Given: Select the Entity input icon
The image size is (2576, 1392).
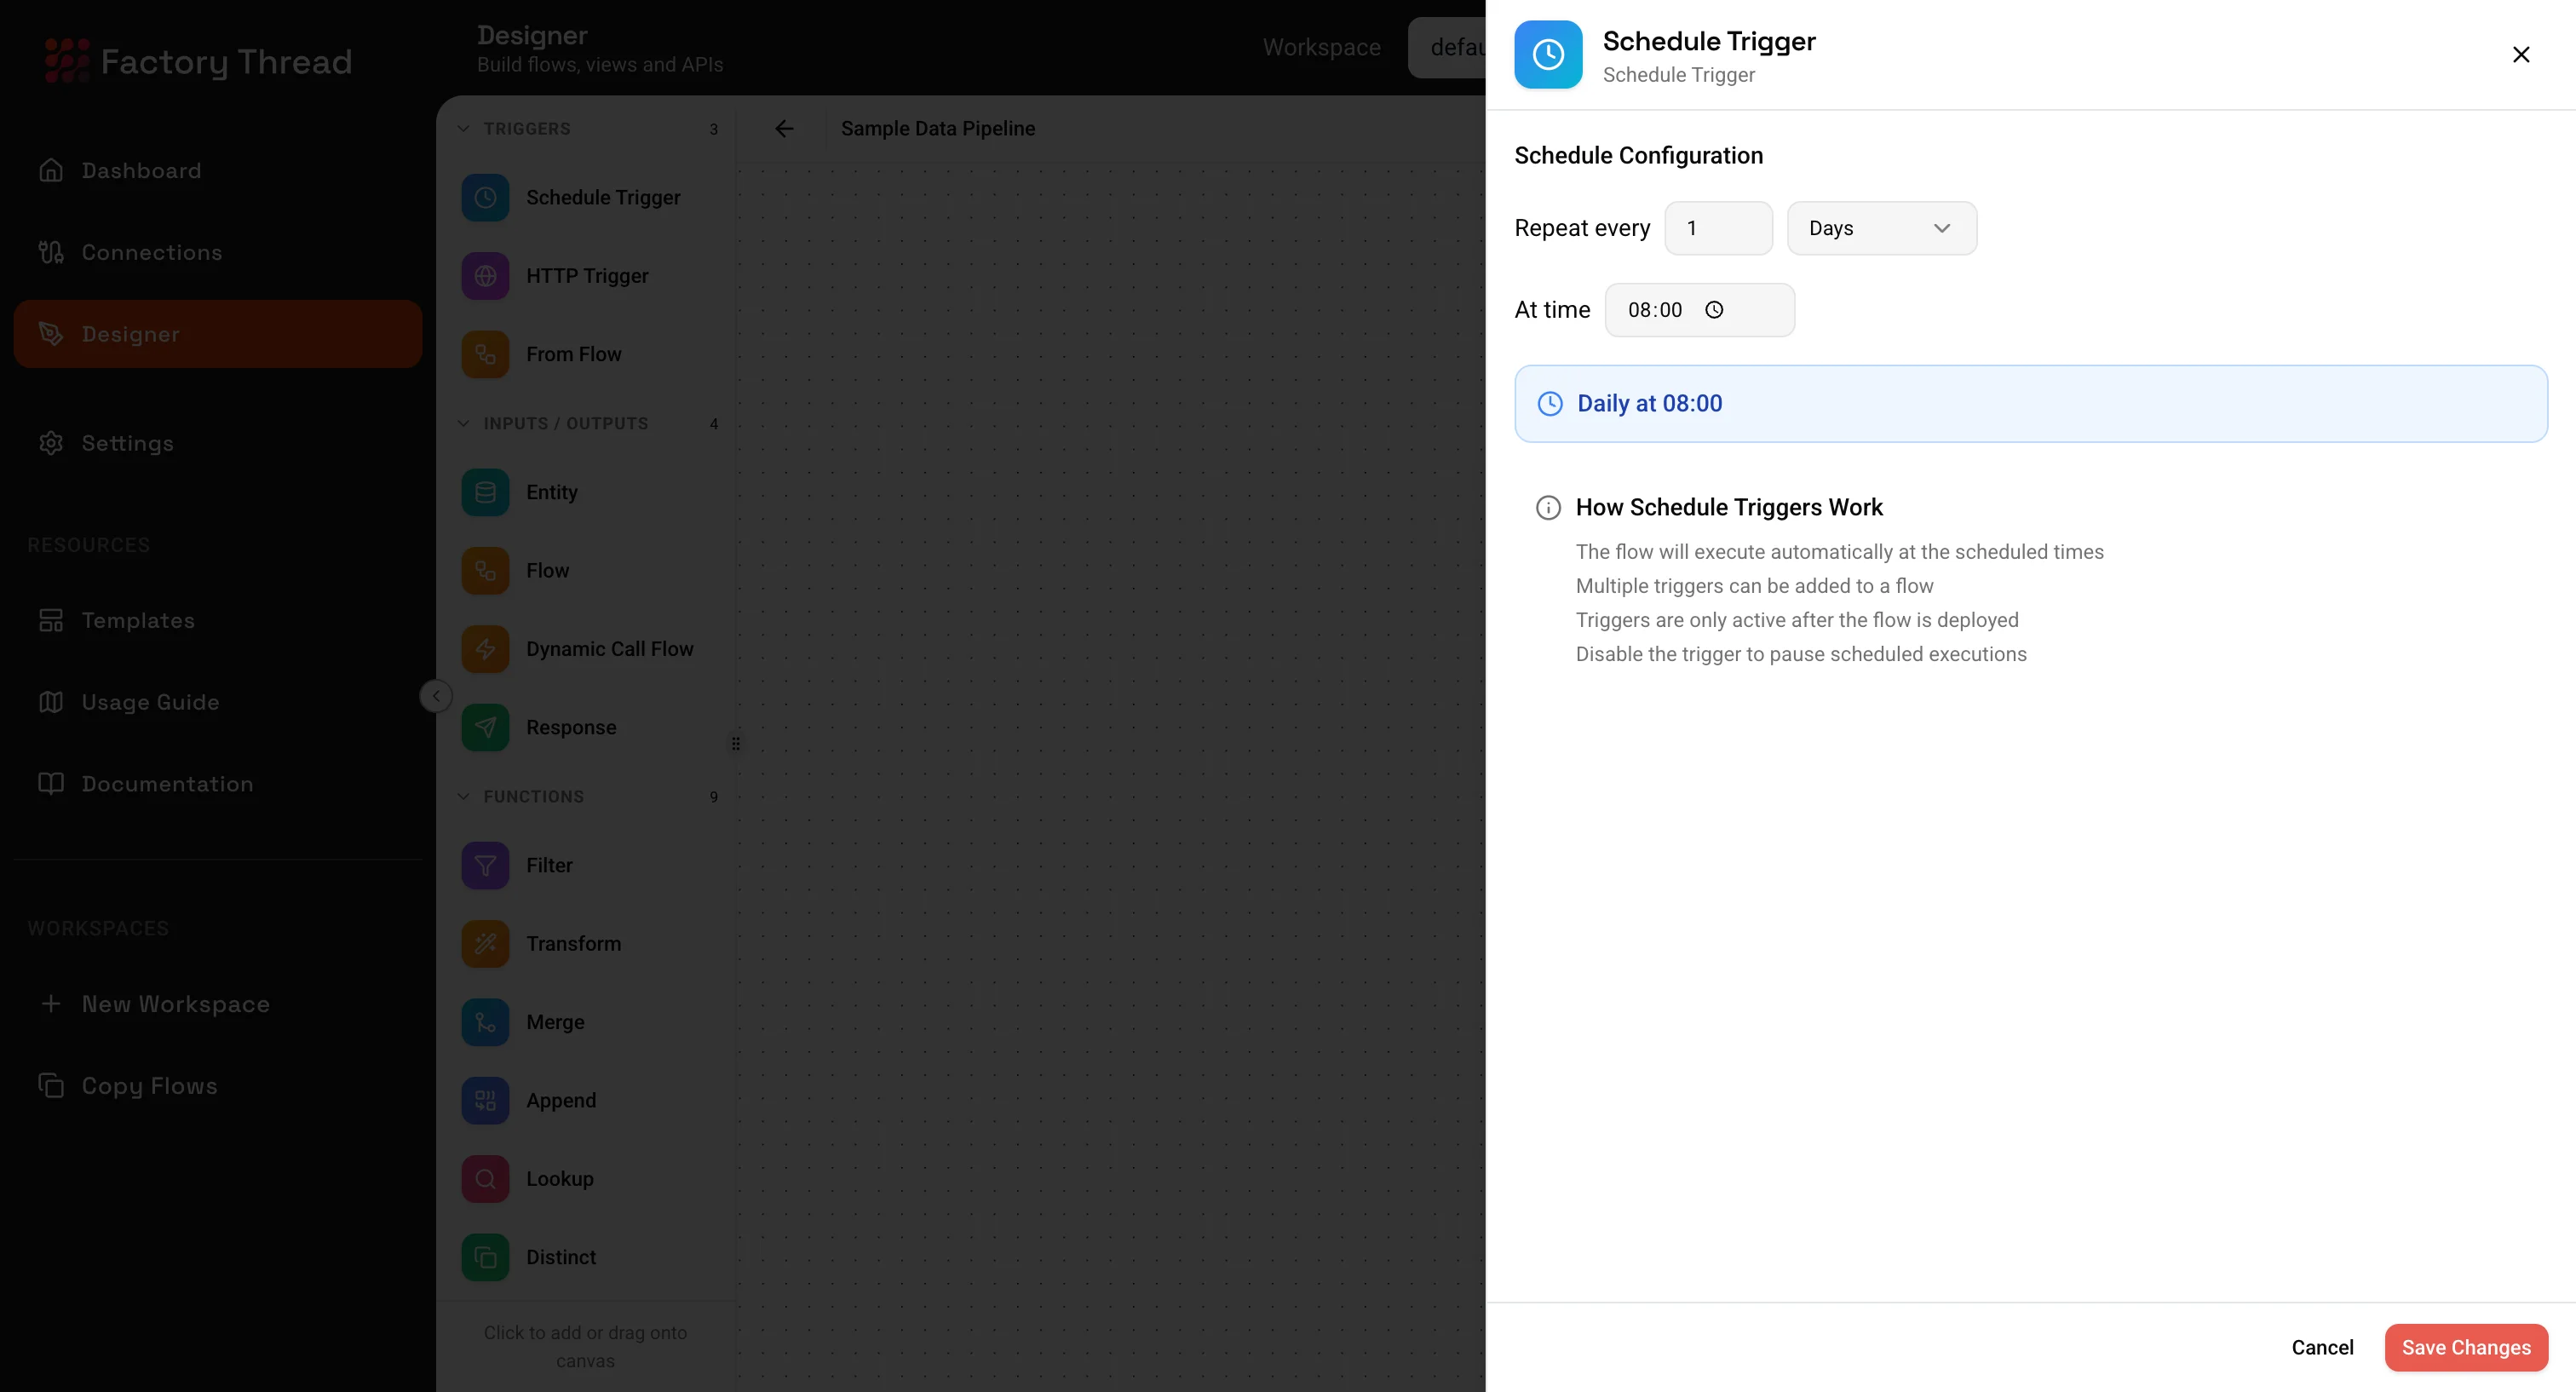Looking at the screenshot, I should pos(486,491).
